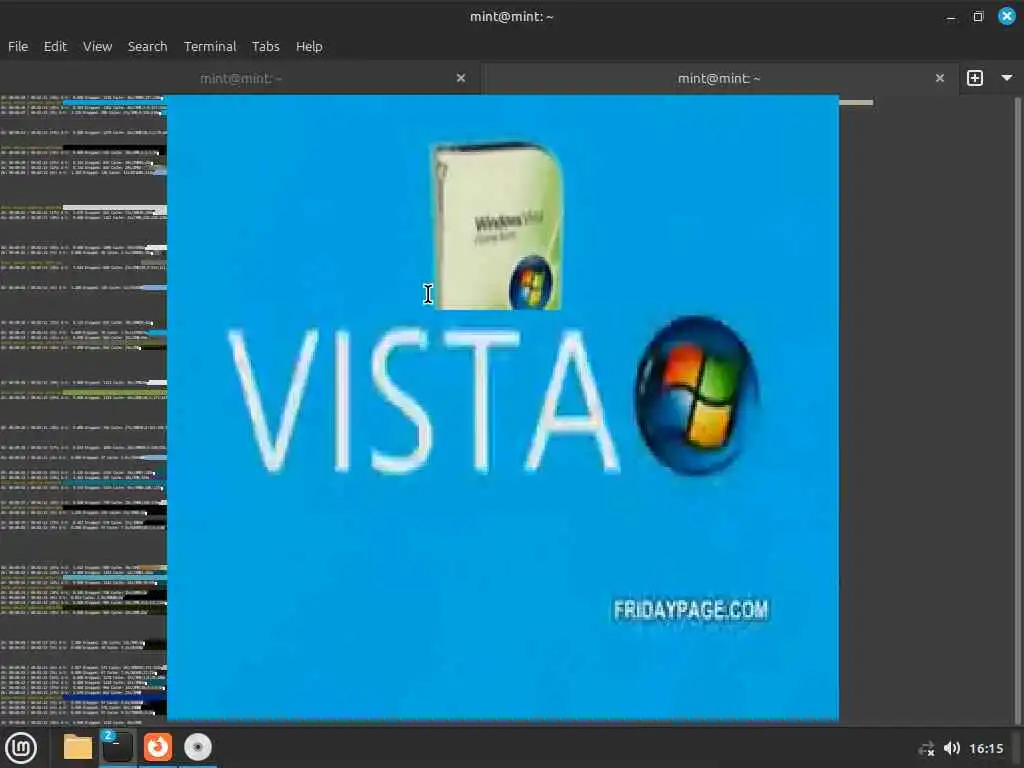
Task: Click the Windows orb logo in video
Action: coord(696,395)
